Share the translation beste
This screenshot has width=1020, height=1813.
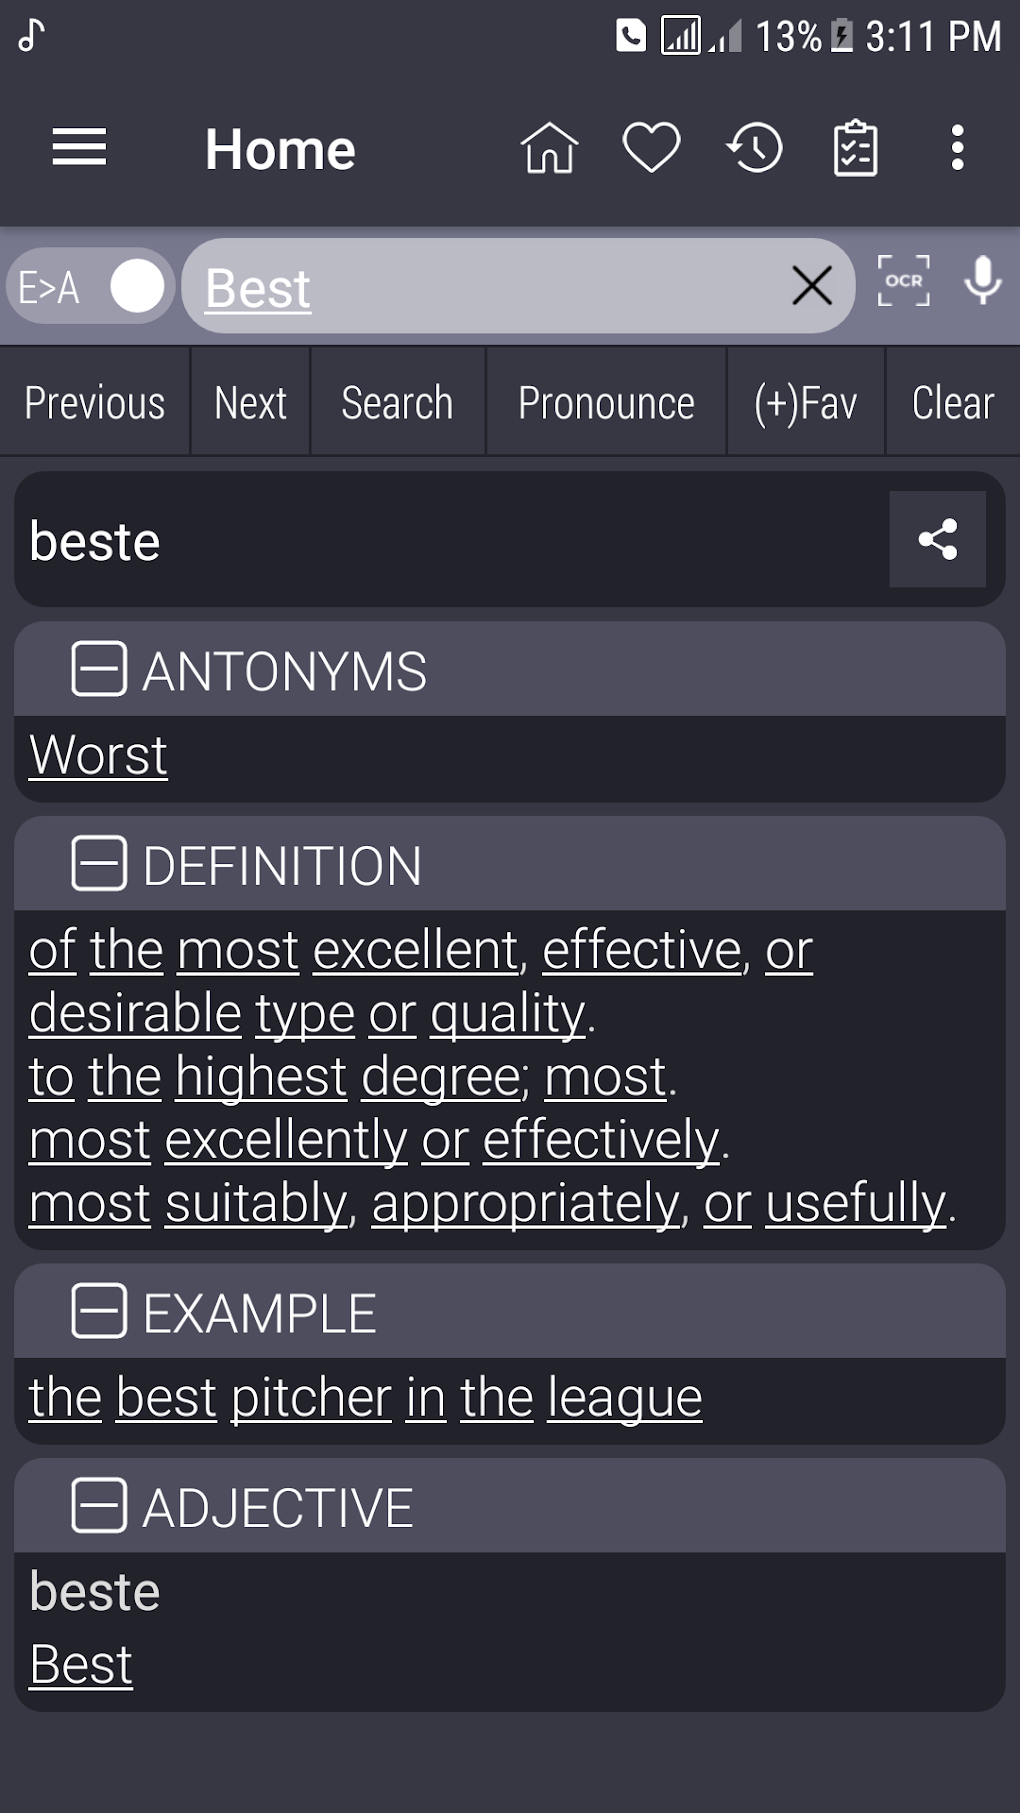click(937, 539)
